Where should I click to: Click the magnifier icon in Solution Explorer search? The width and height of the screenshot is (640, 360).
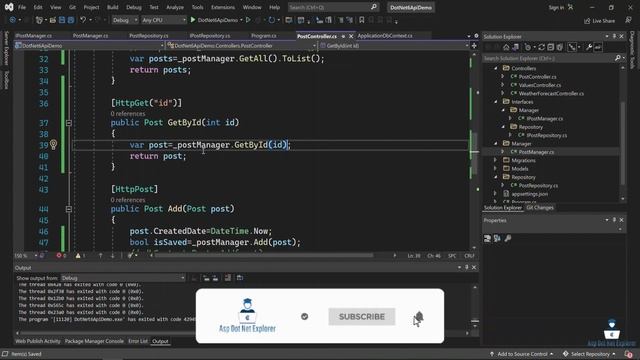(618, 58)
